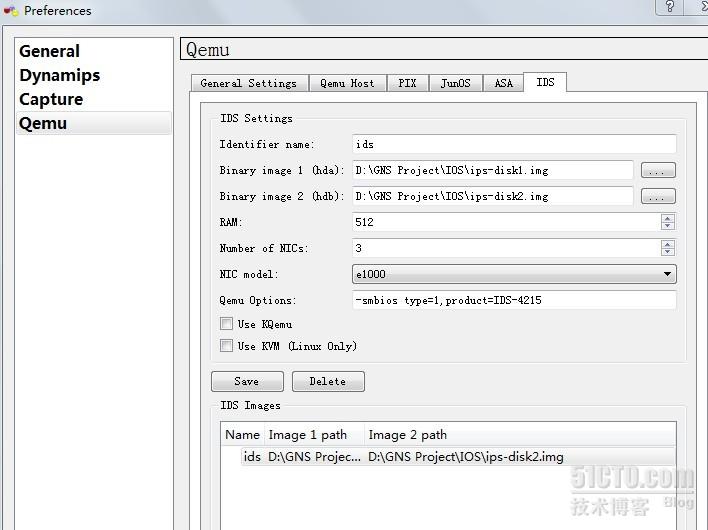
Task: Enable the Use KQemu checkbox
Action: (226, 323)
